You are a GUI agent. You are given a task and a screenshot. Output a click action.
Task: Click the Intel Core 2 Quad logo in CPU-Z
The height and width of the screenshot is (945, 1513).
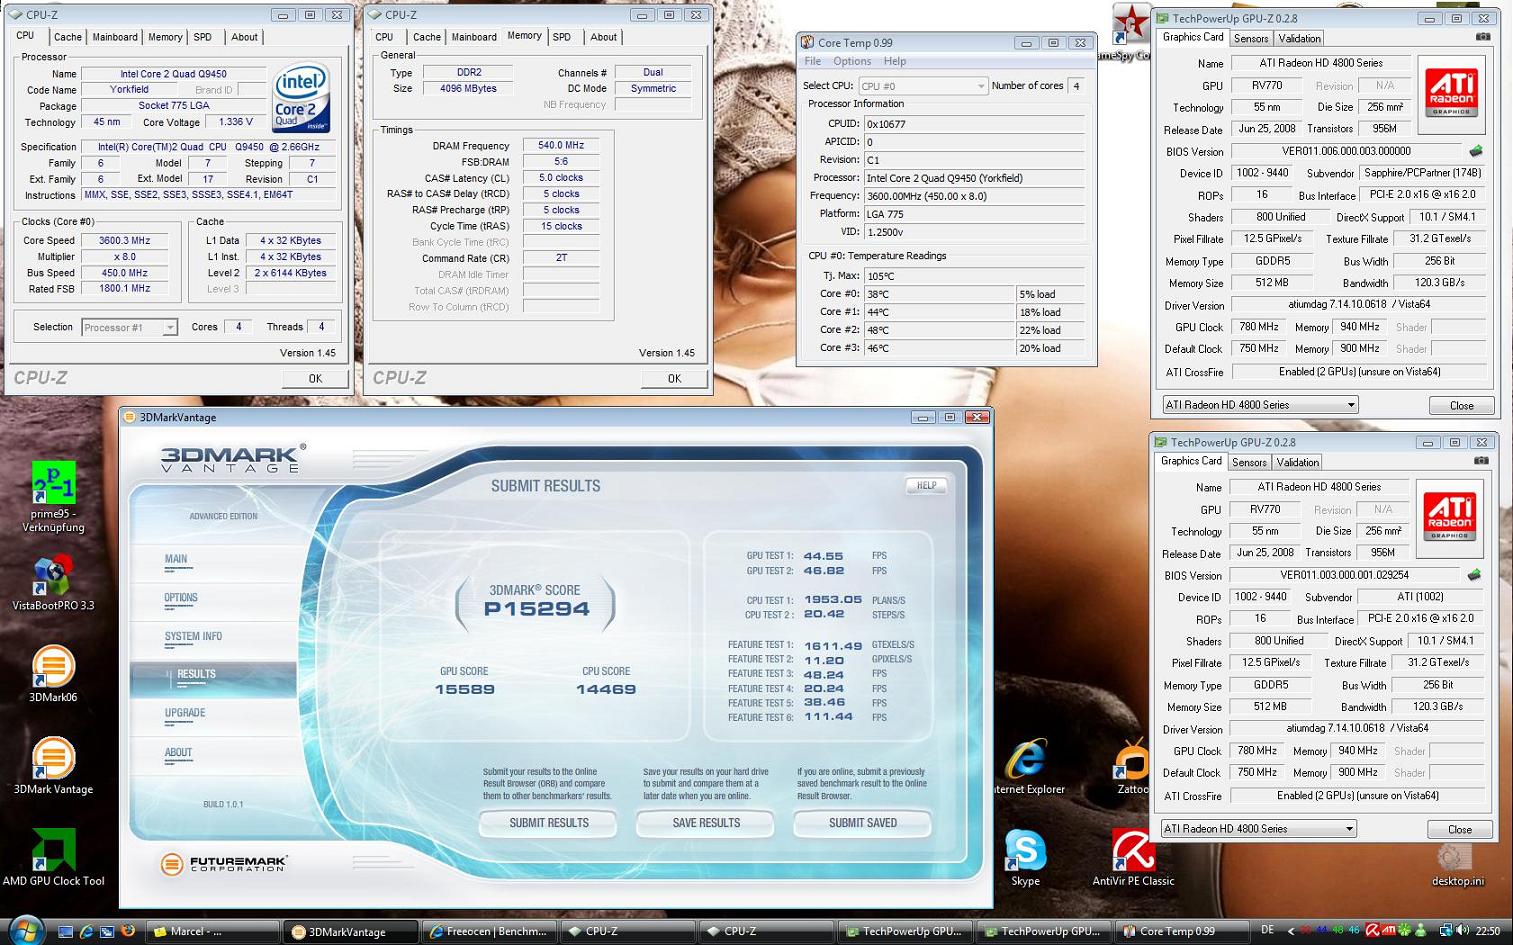click(x=301, y=100)
